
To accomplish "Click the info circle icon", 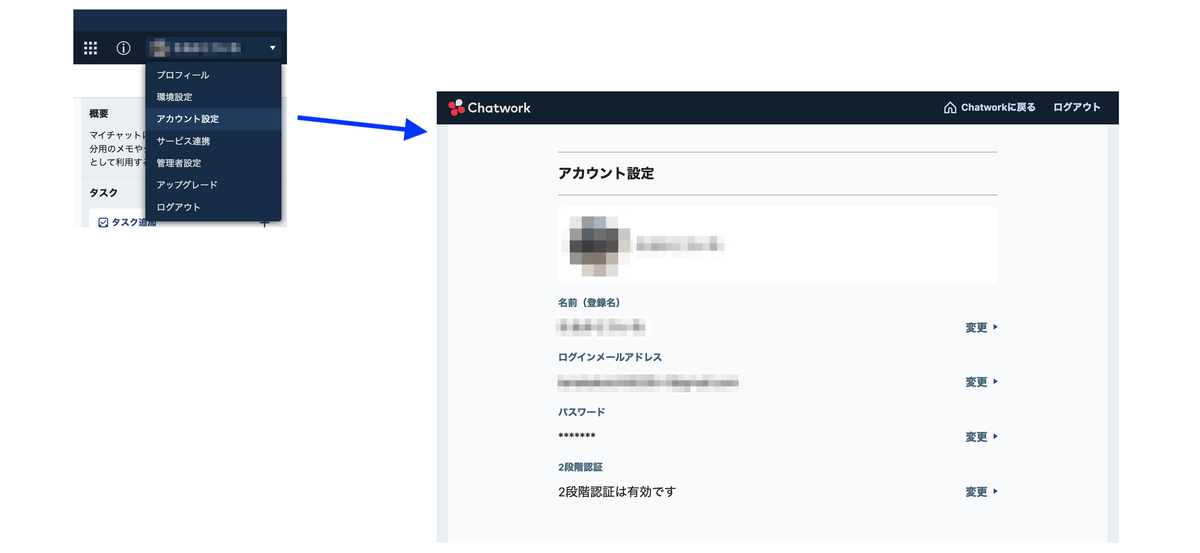I will [123, 48].
